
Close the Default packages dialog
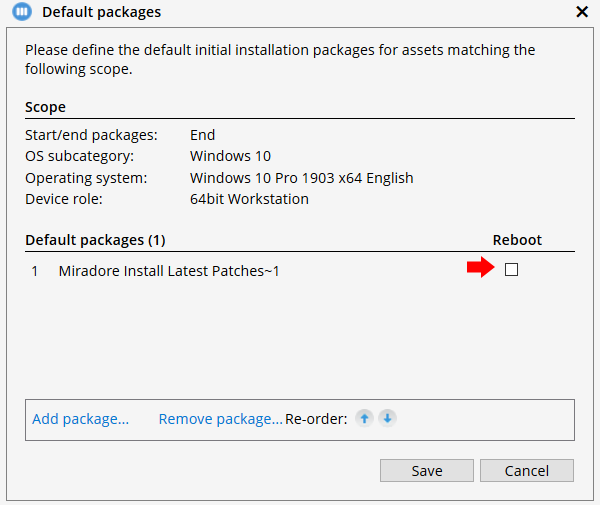click(582, 12)
